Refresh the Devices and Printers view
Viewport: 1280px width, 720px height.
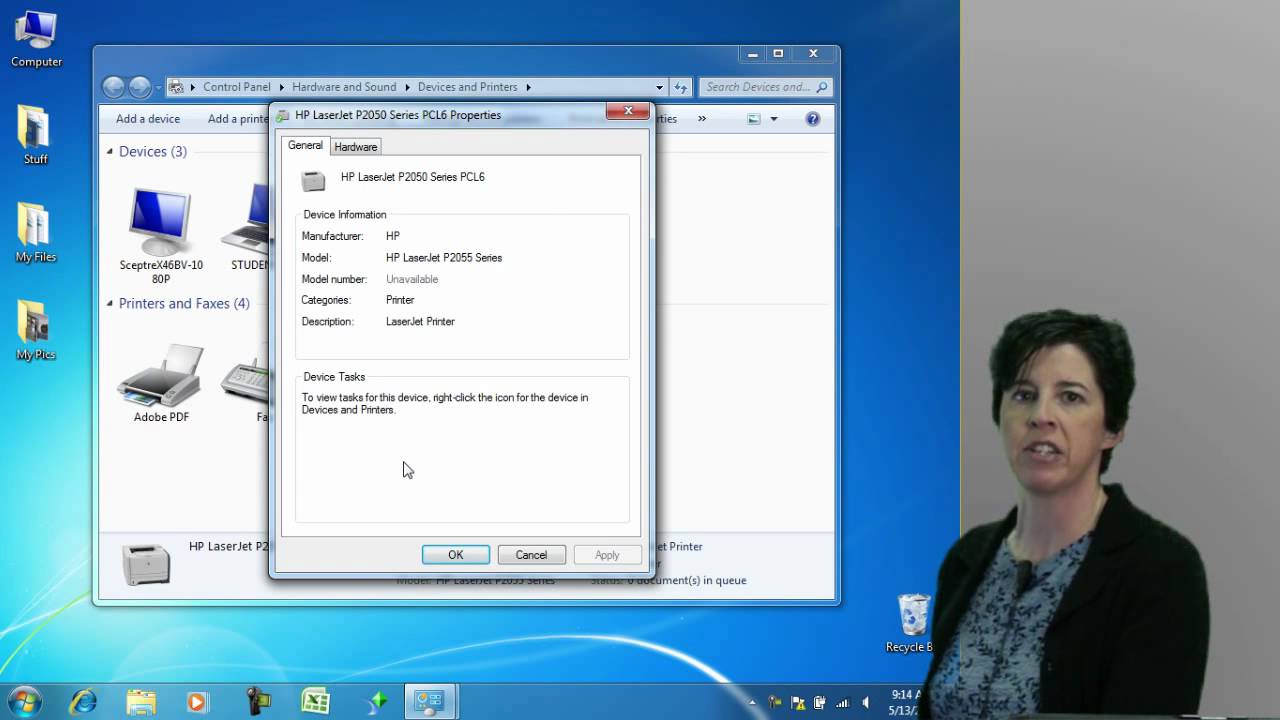pos(681,87)
